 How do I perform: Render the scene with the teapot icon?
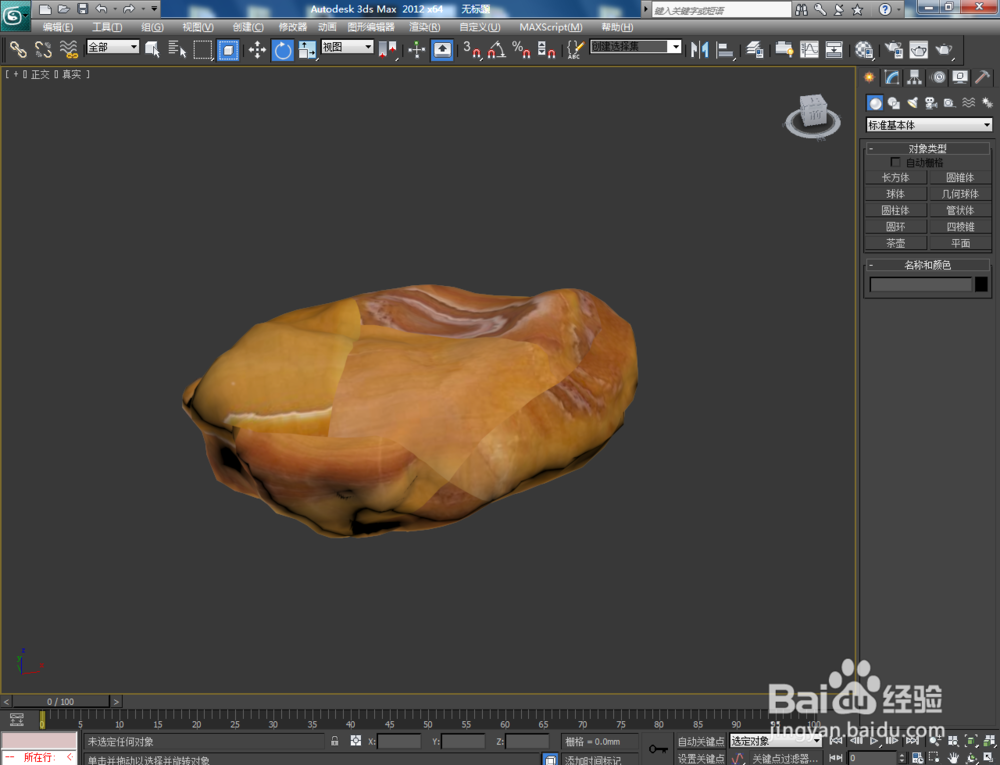[x=945, y=50]
